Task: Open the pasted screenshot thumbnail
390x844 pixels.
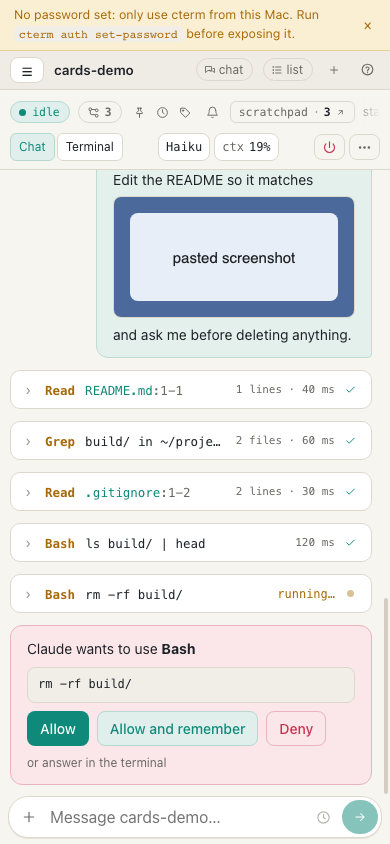Action: (234, 257)
